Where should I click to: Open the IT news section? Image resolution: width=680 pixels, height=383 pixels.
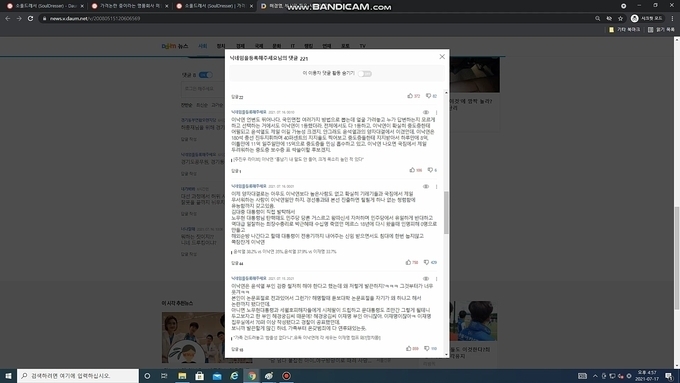[293, 46]
